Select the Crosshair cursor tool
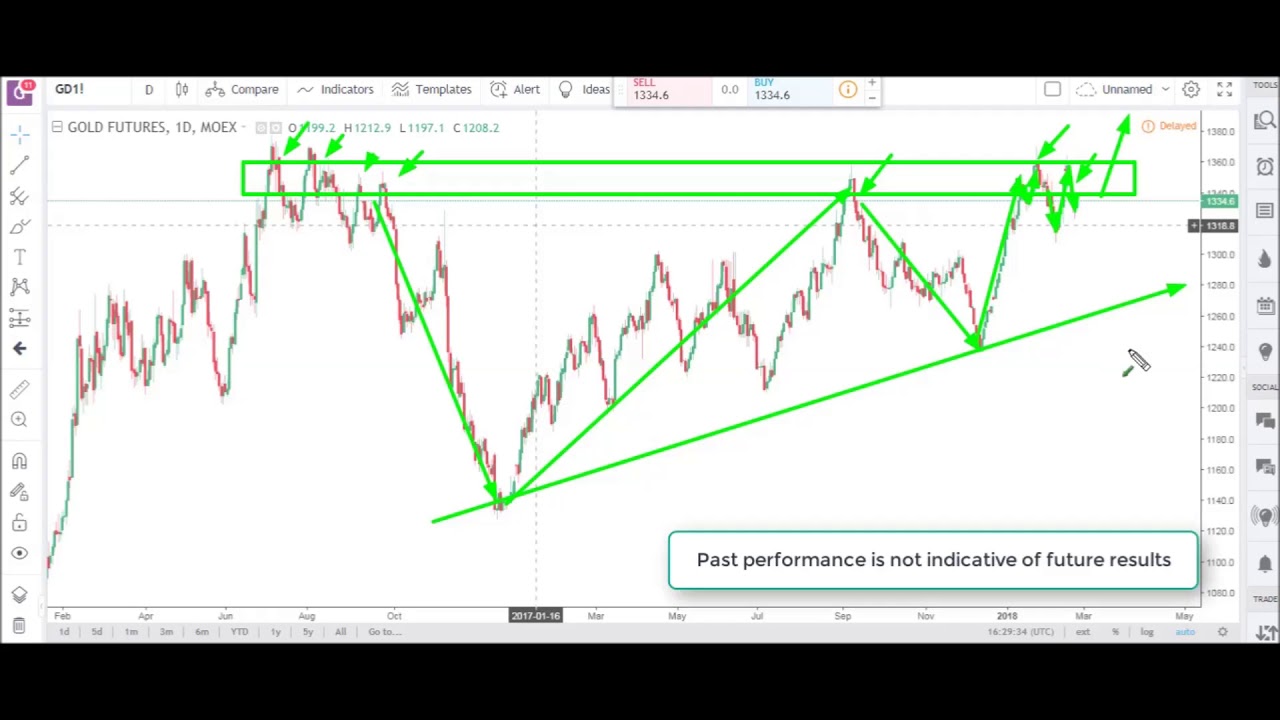1280x720 pixels. tap(19, 134)
